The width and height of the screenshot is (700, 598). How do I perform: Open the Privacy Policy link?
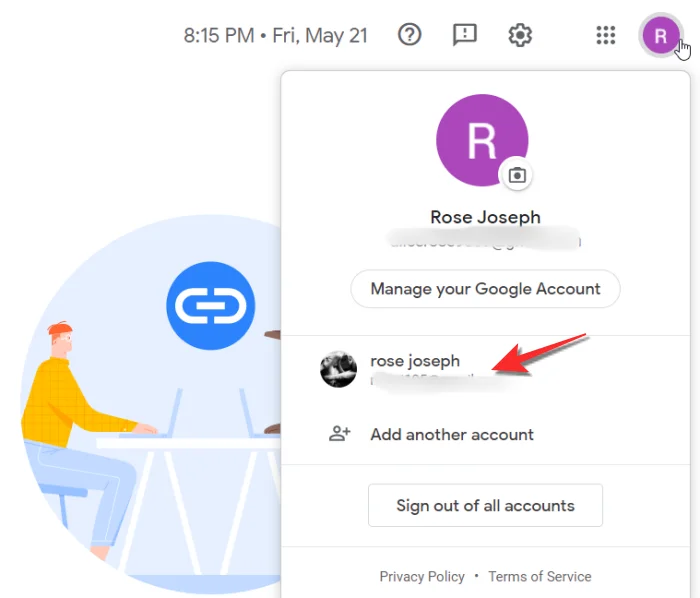(422, 577)
